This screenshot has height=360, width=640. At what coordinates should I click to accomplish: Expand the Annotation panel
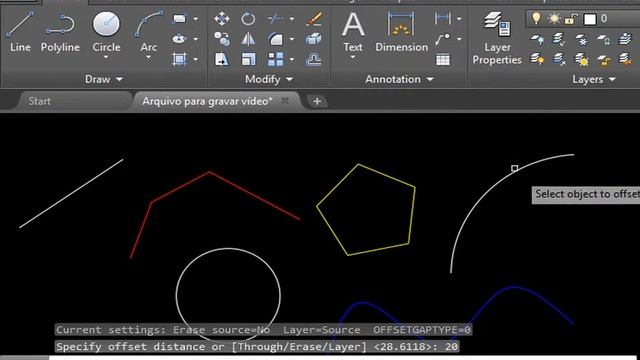[x=399, y=79]
